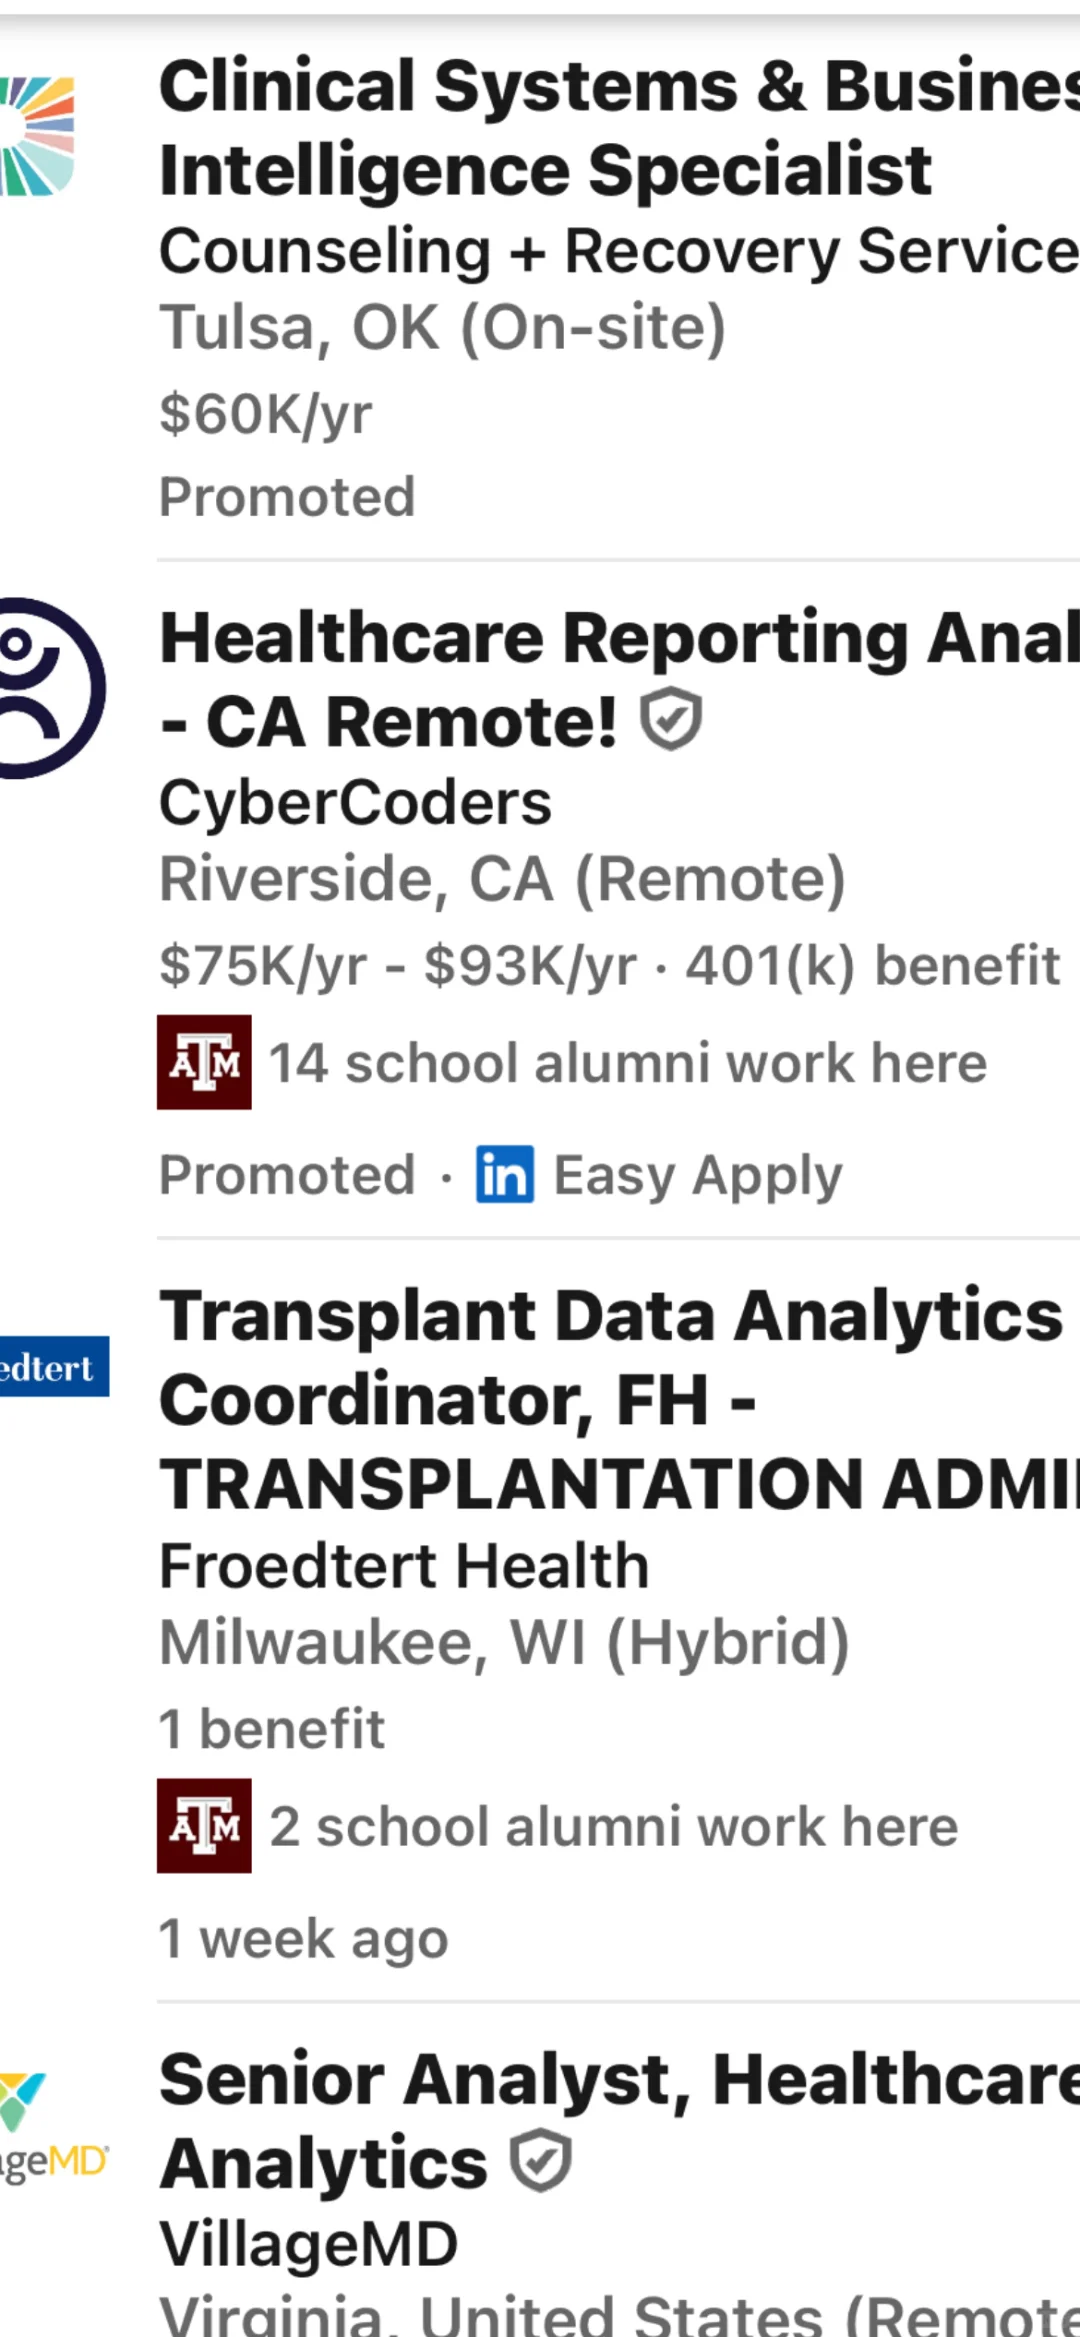Tap Texas A&M logo by 14 school alumni

(x=204, y=1062)
